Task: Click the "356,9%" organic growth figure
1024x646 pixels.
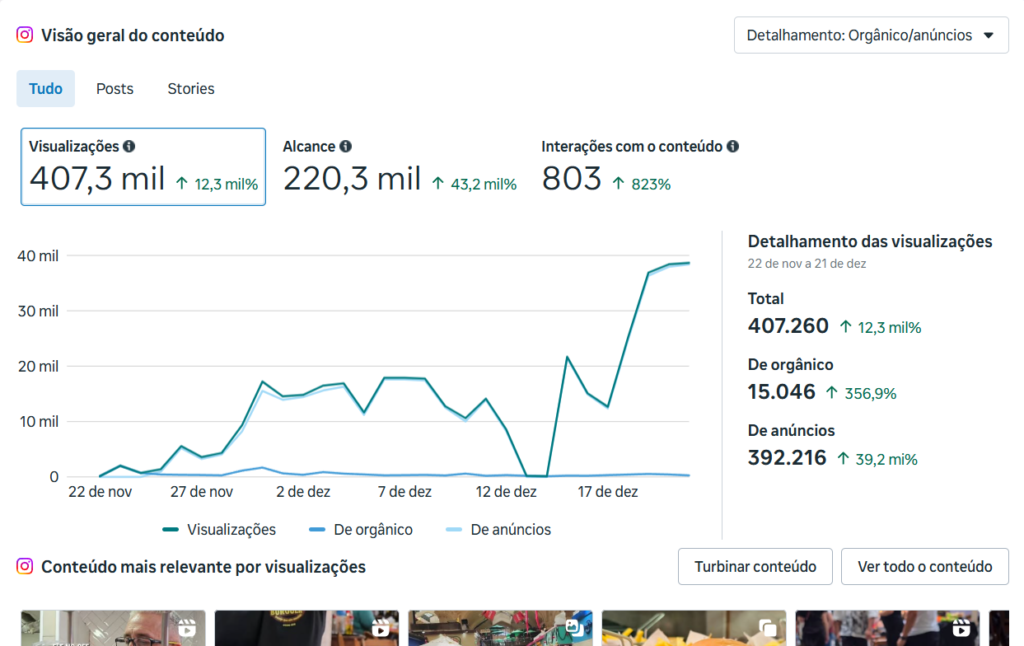Action: [x=870, y=394]
